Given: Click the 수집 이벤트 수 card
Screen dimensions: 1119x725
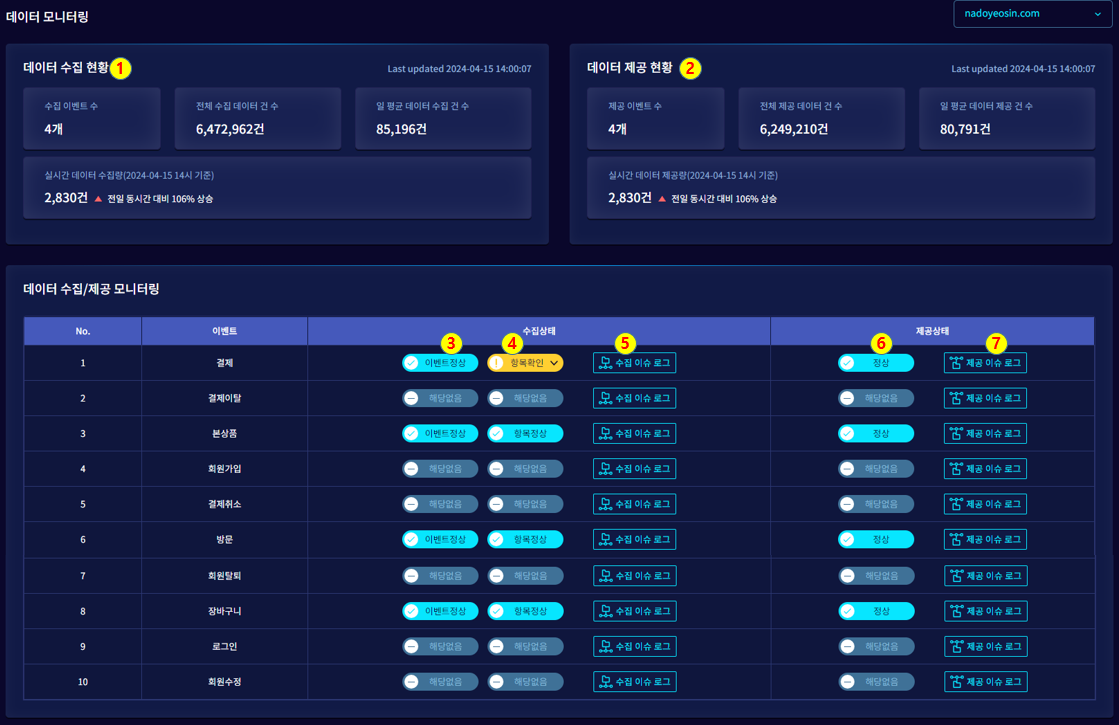Looking at the screenshot, I should [x=91, y=118].
